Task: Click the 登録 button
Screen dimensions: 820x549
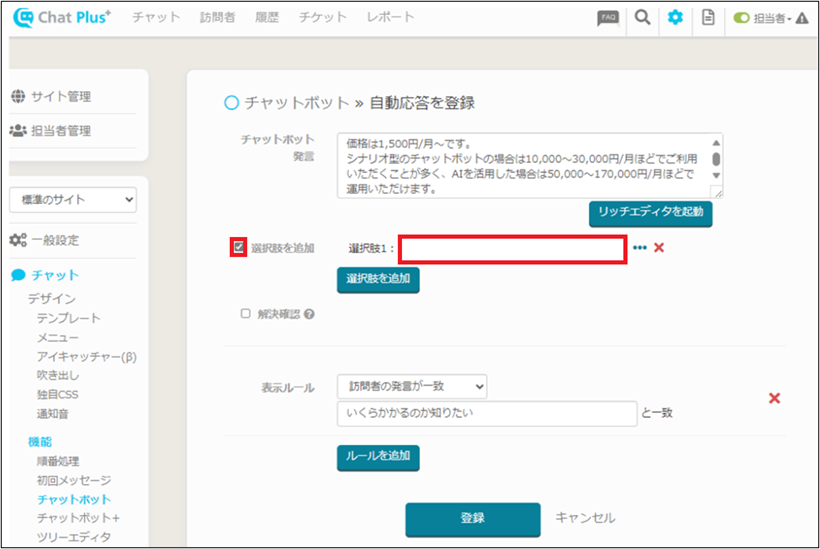Action: tap(472, 518)
